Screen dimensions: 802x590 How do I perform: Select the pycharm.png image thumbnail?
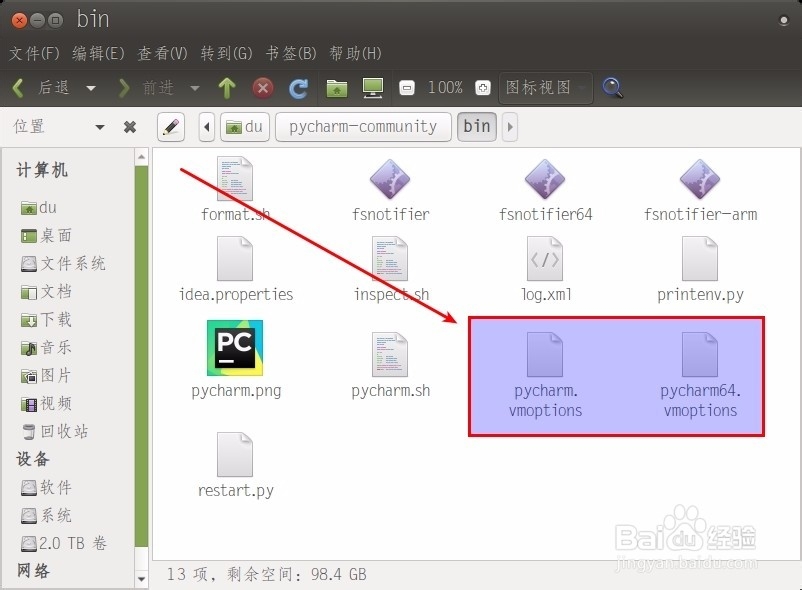coord(235,348)
